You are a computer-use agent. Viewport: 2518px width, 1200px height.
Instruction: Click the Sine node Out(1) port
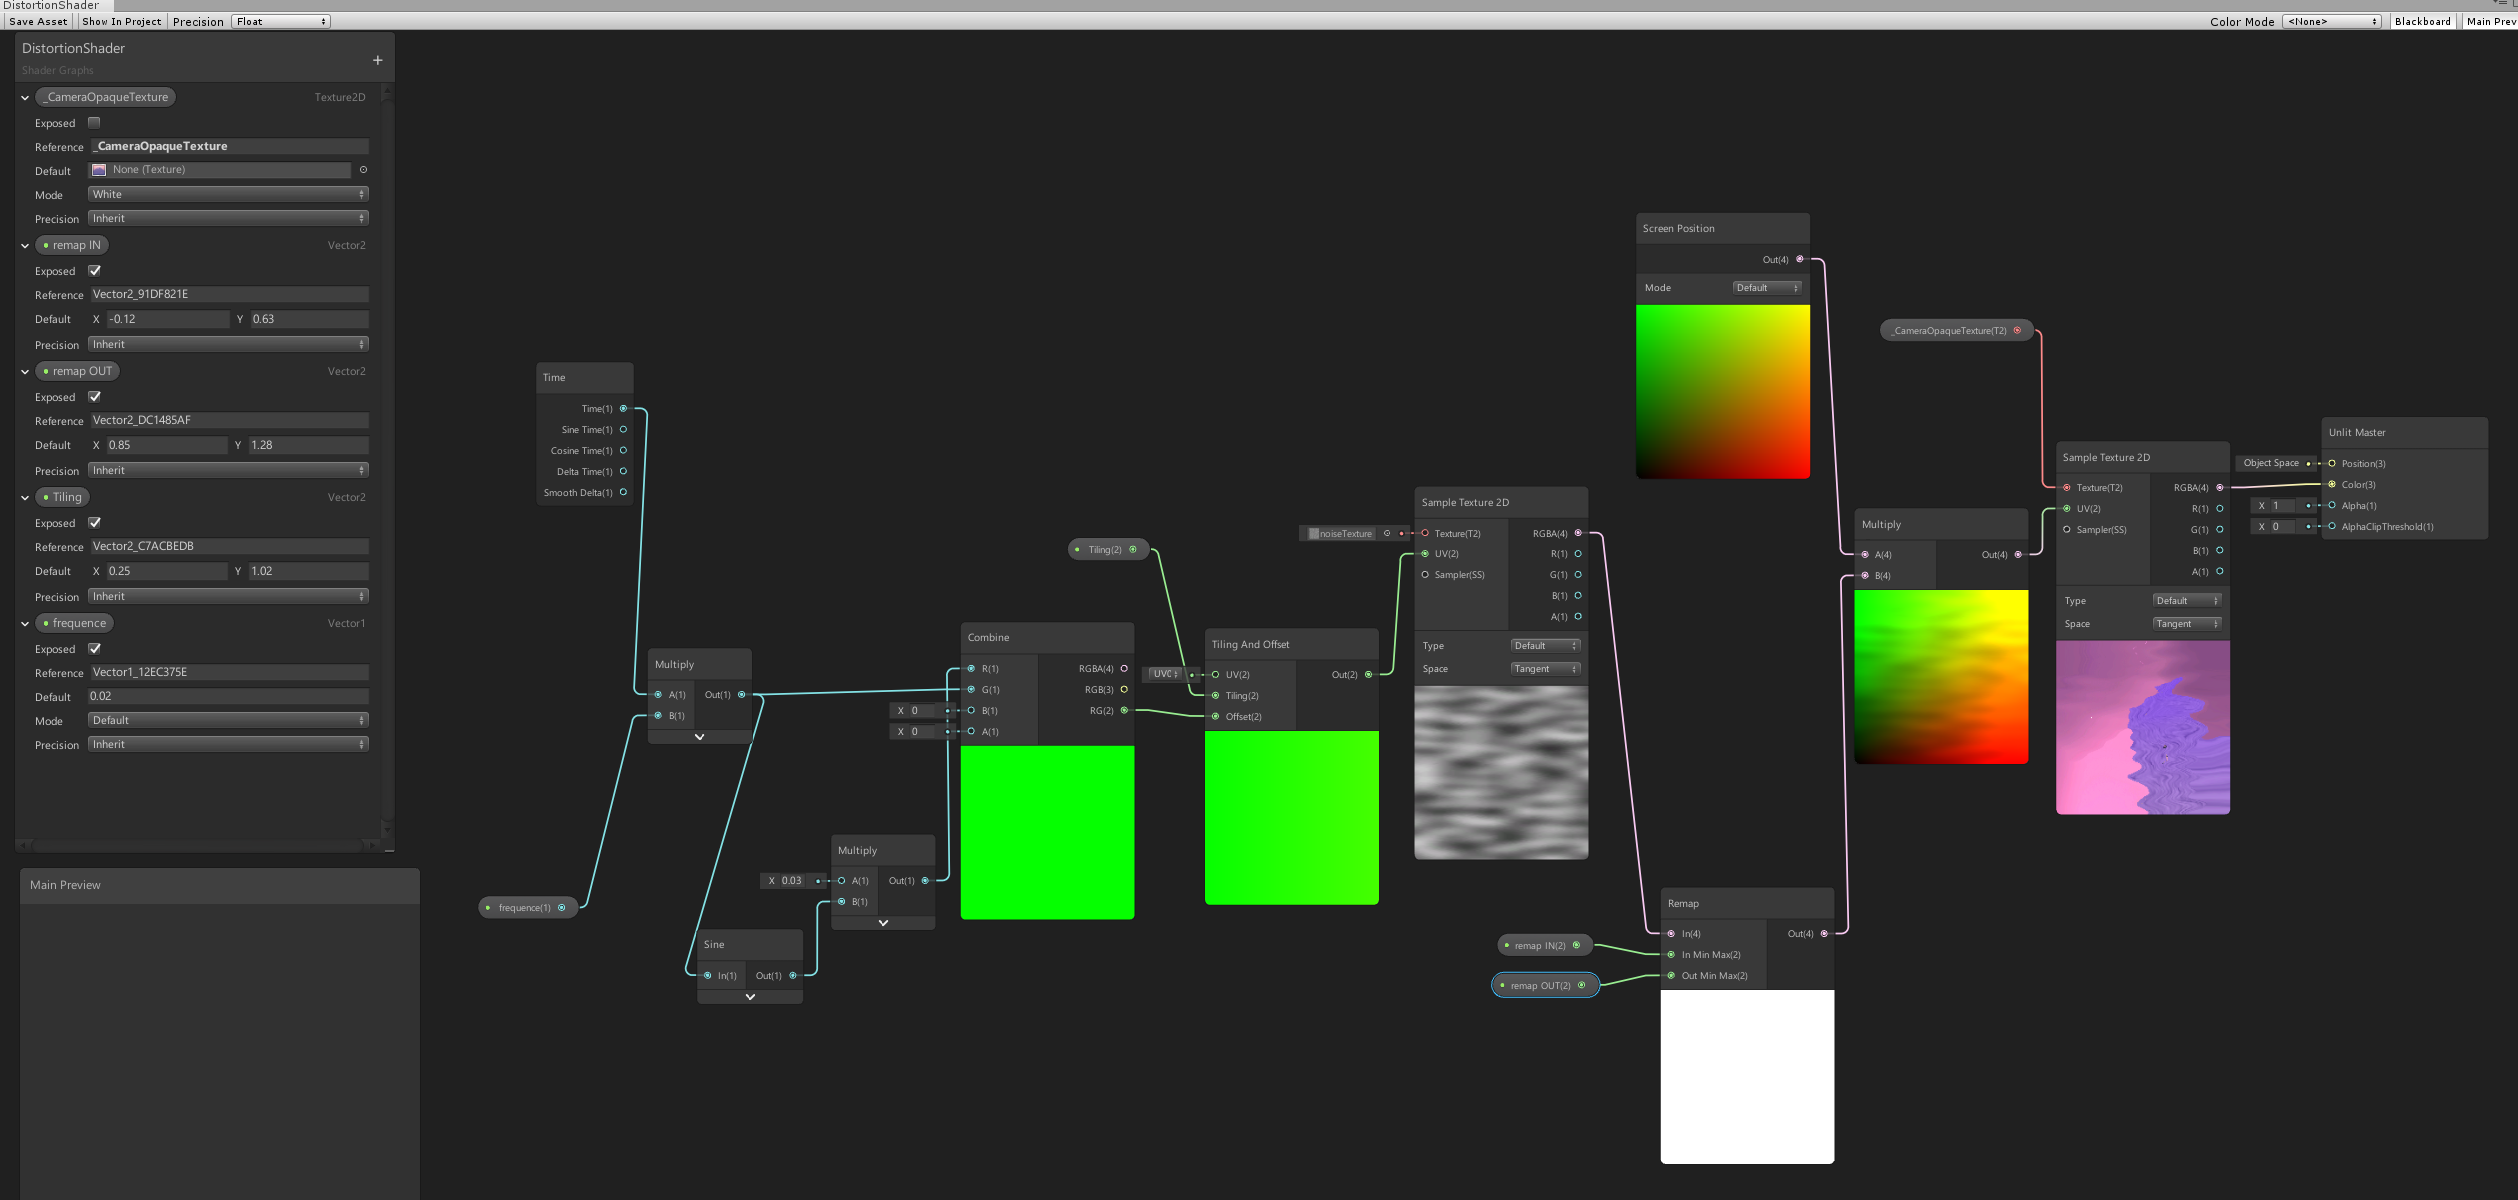pyautogui.click(x=793, y=975)
